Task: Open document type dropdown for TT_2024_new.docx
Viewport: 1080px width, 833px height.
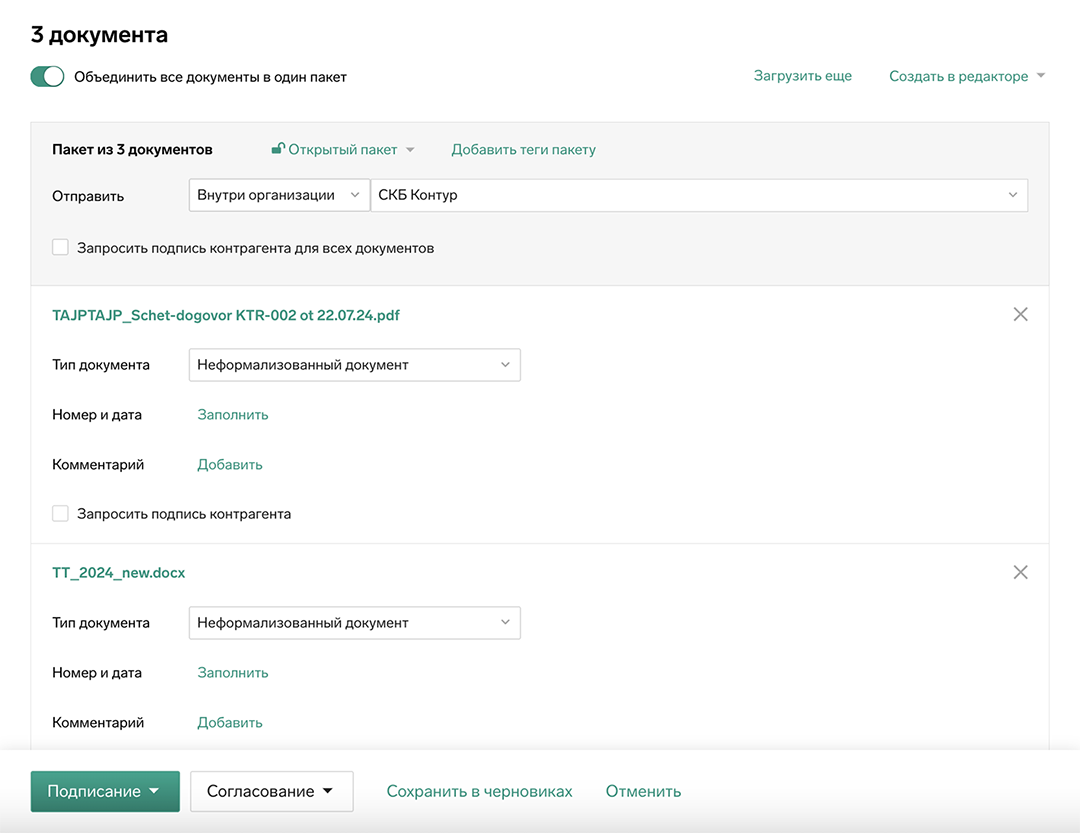Action: tap(355, 623)
